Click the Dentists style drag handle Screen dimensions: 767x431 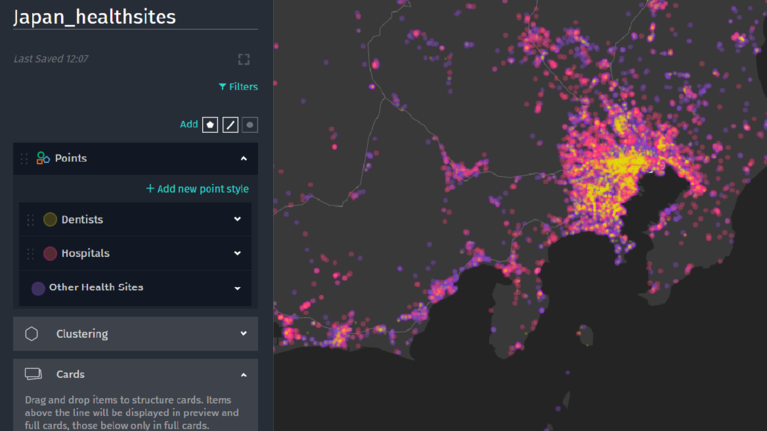30,220
